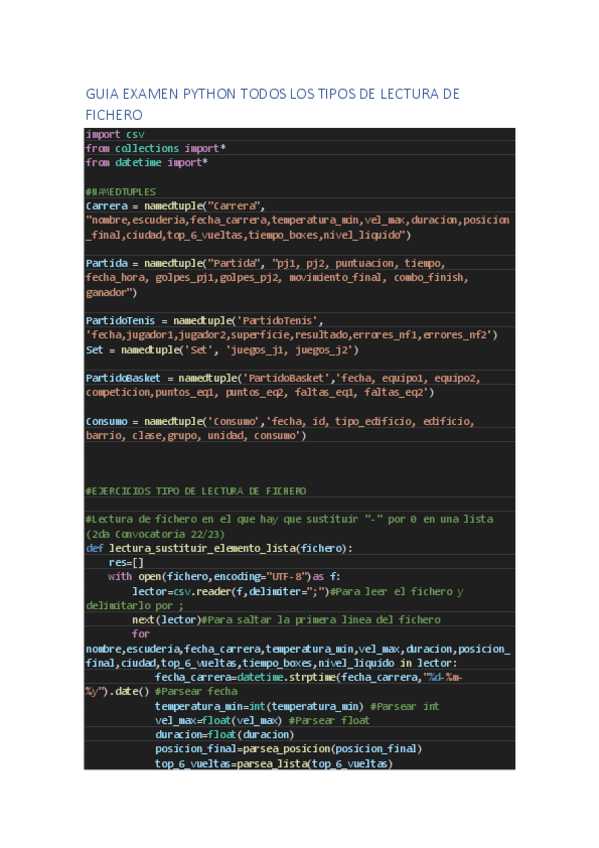Click the 'from collections import*' line
Image resolution: width=599 pixels, height=848 pixels.
pos(156,148)
